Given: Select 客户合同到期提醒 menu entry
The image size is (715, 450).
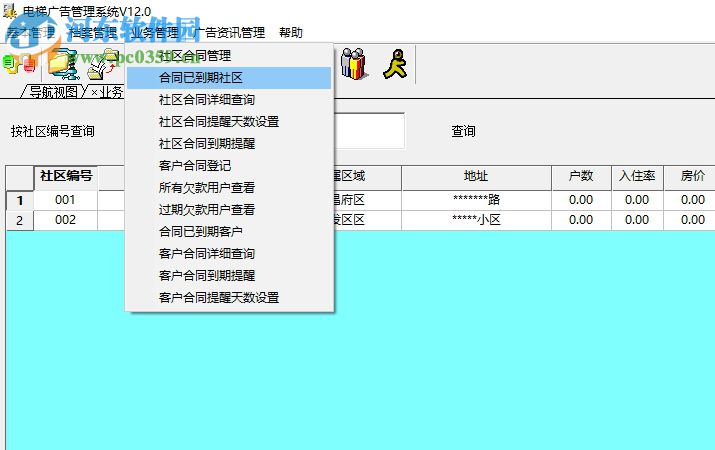Looking at the screenshot, I should (229, 275).
